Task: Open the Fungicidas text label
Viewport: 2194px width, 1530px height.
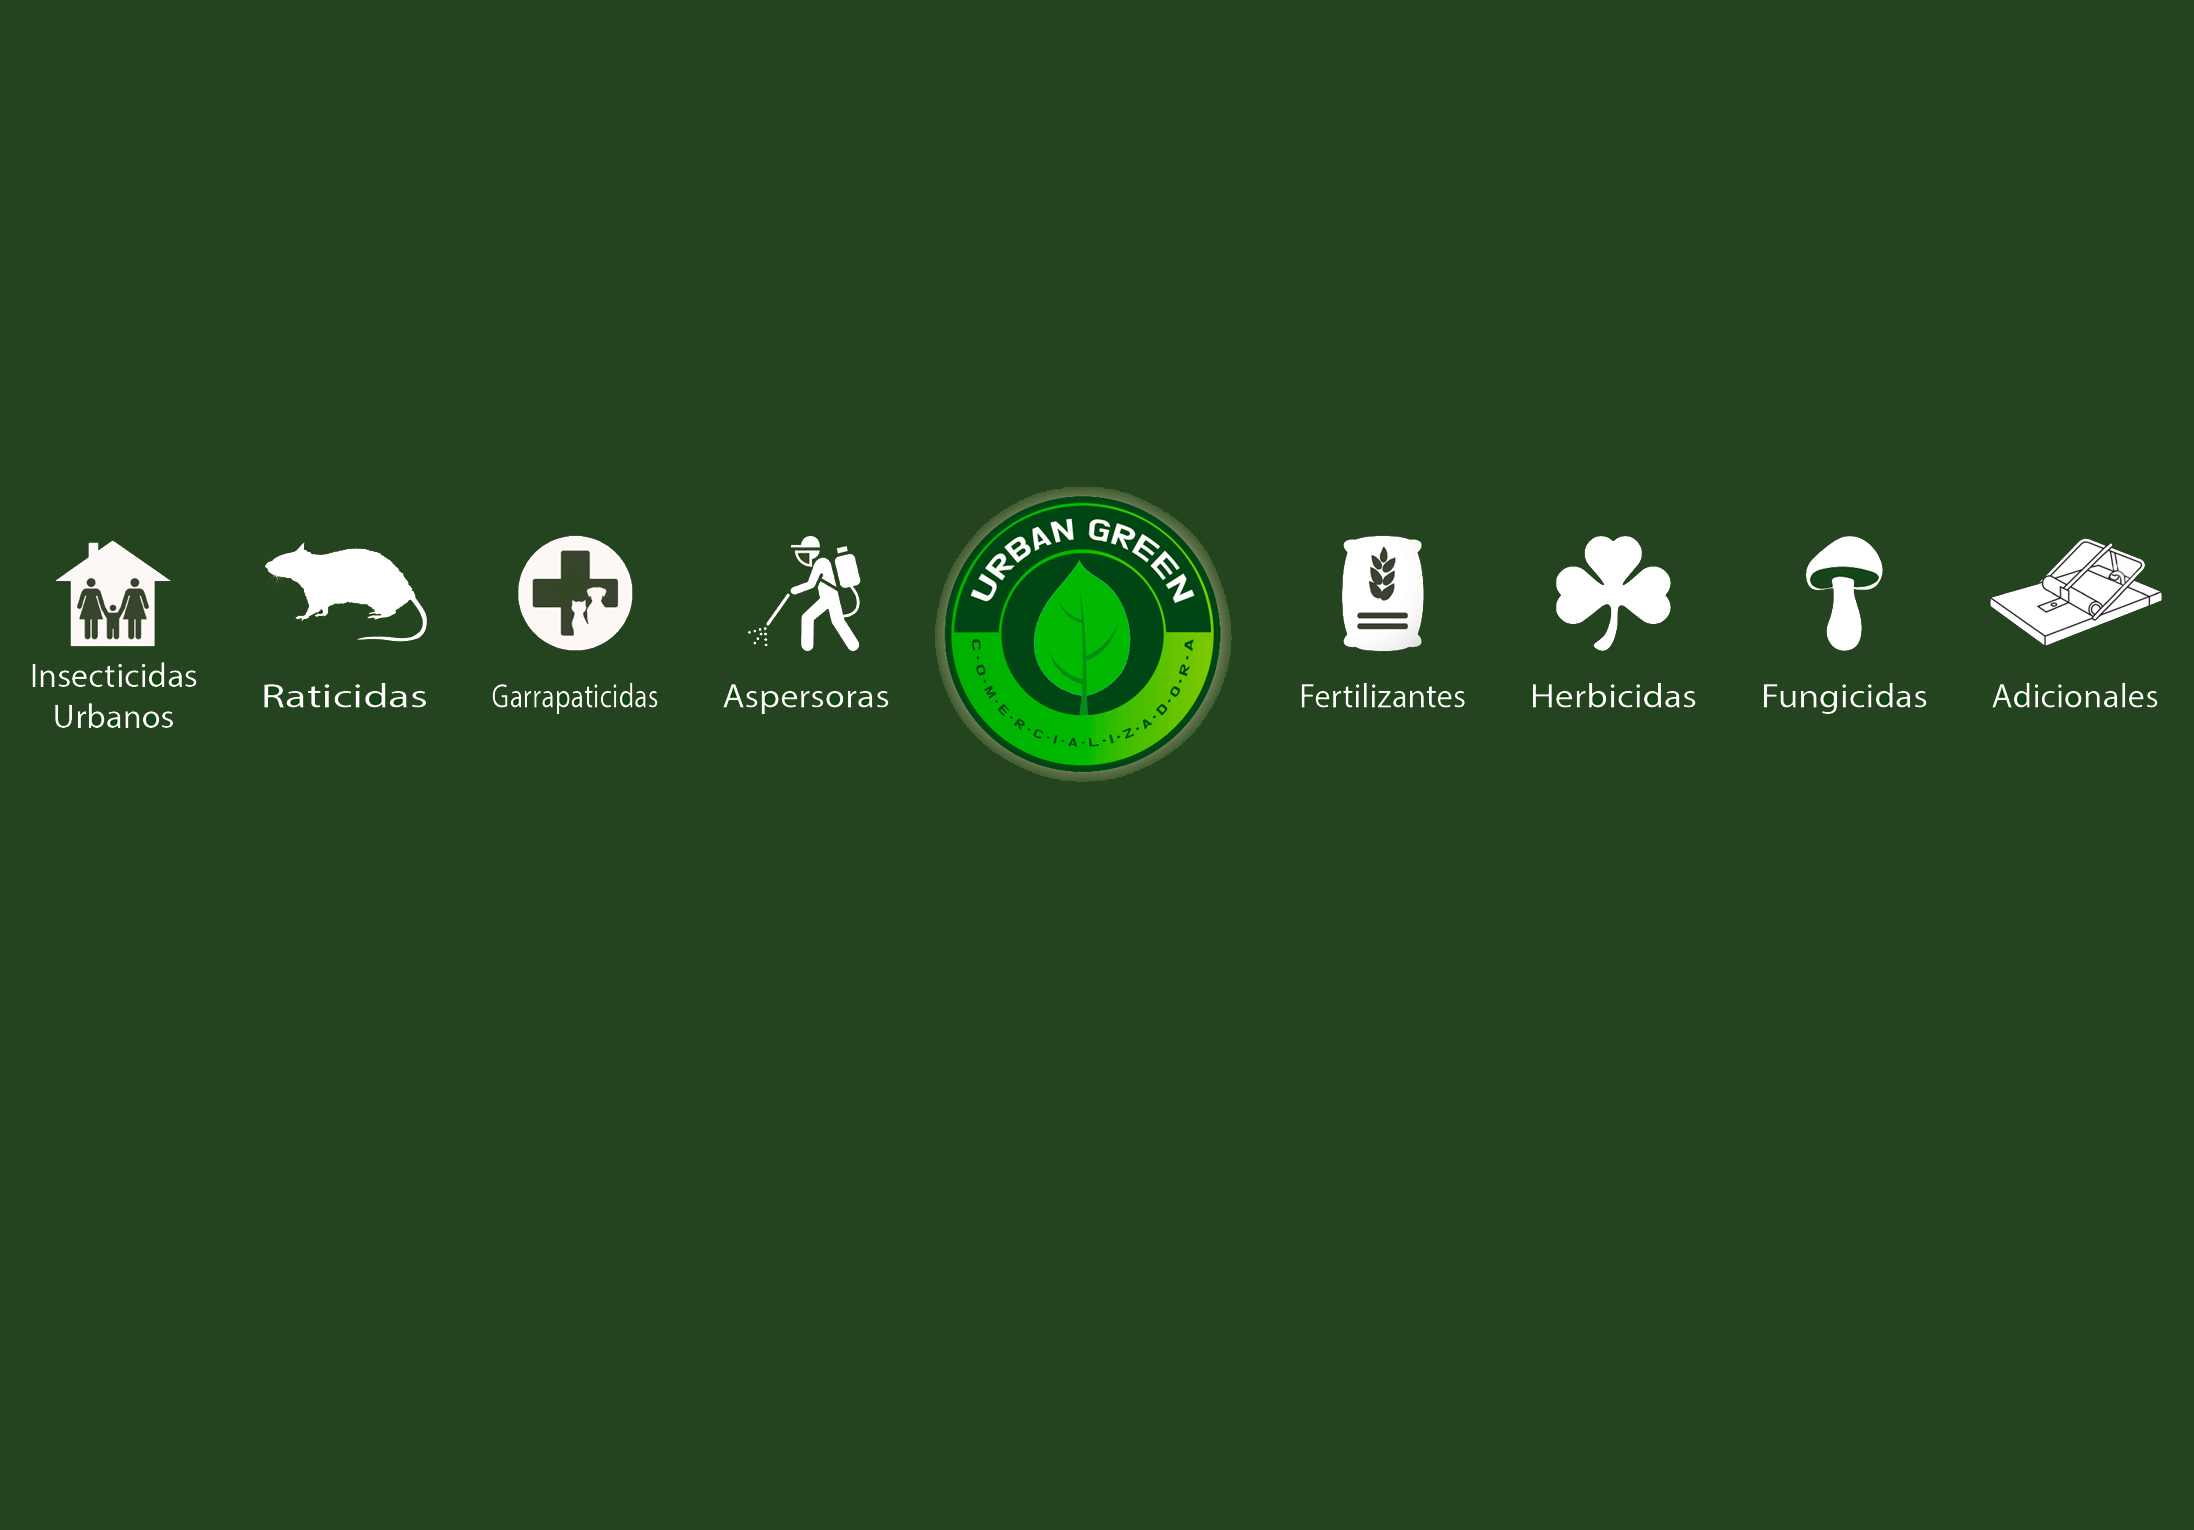Action: tap(1844, 696)
